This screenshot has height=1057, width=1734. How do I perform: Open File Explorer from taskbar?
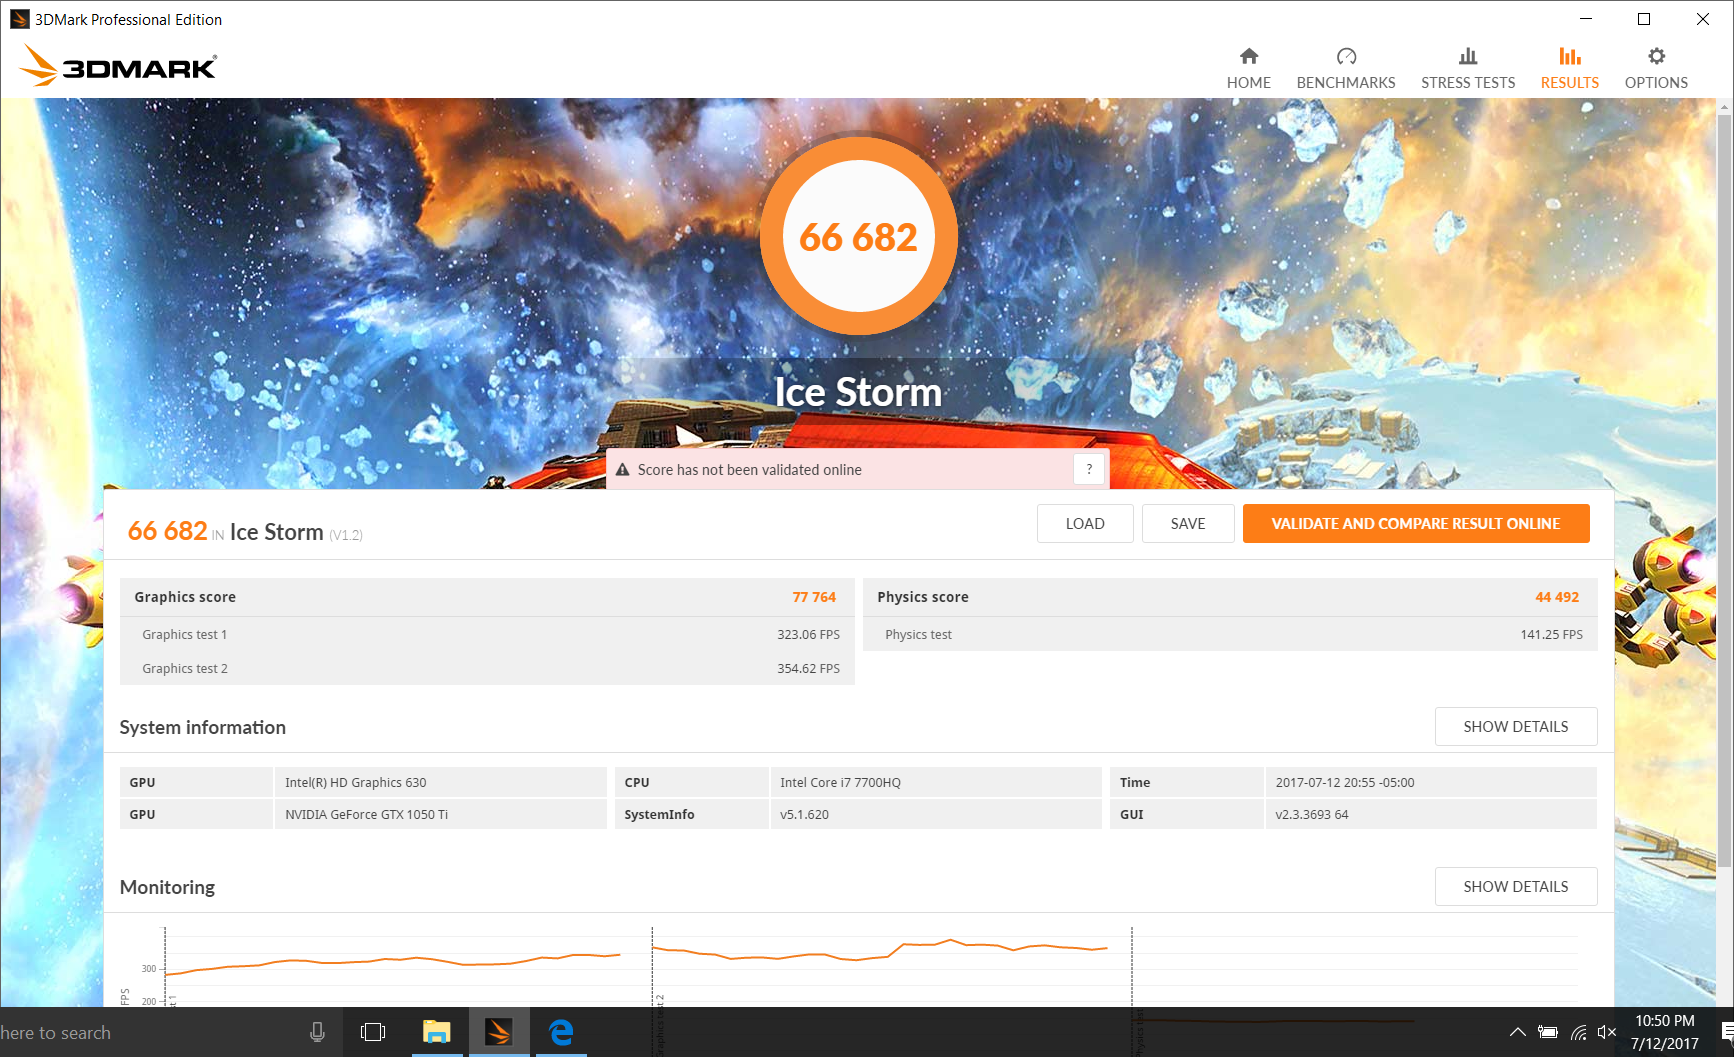[437, 1032]
